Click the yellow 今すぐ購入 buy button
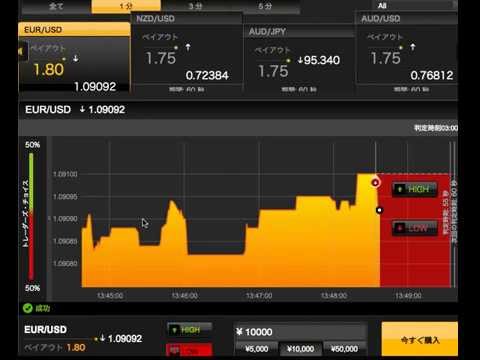Viewport: 480px width, 360px height. click(x=420, y=339)
